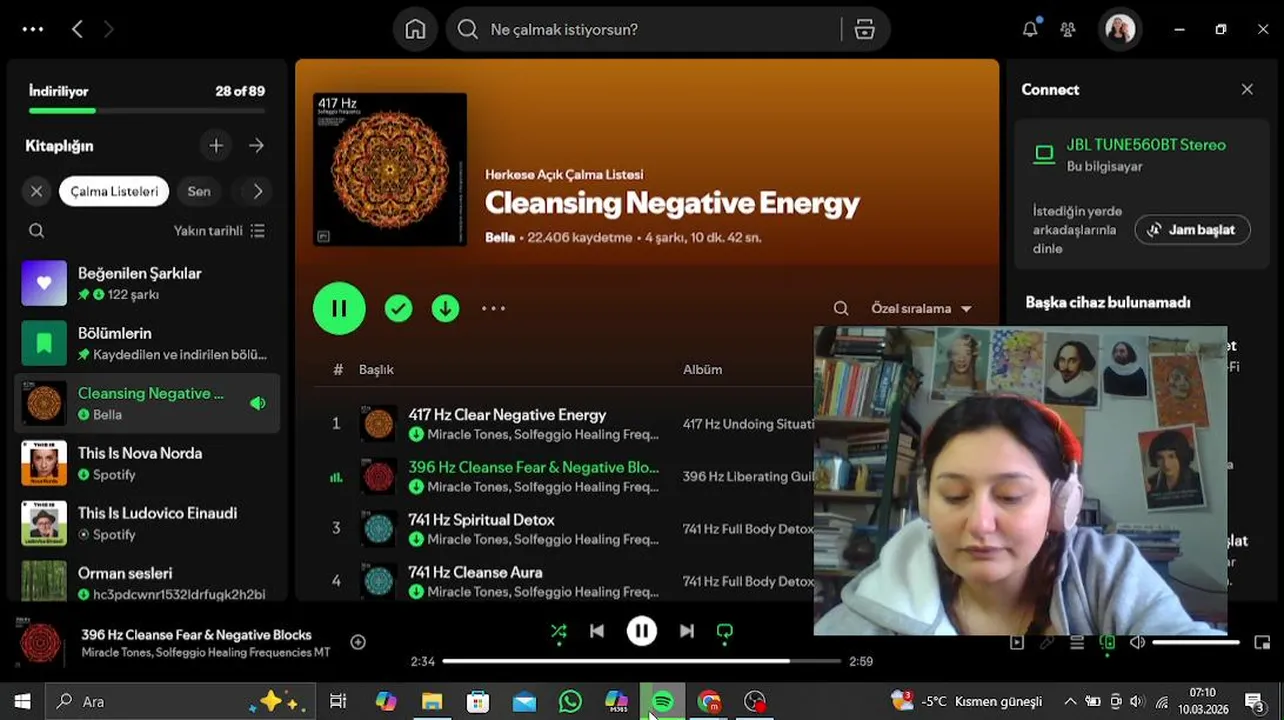Viewport: 1284px width, 720px height.
Task: Navigate back with the left arrow
Action: tap(77, 29)
